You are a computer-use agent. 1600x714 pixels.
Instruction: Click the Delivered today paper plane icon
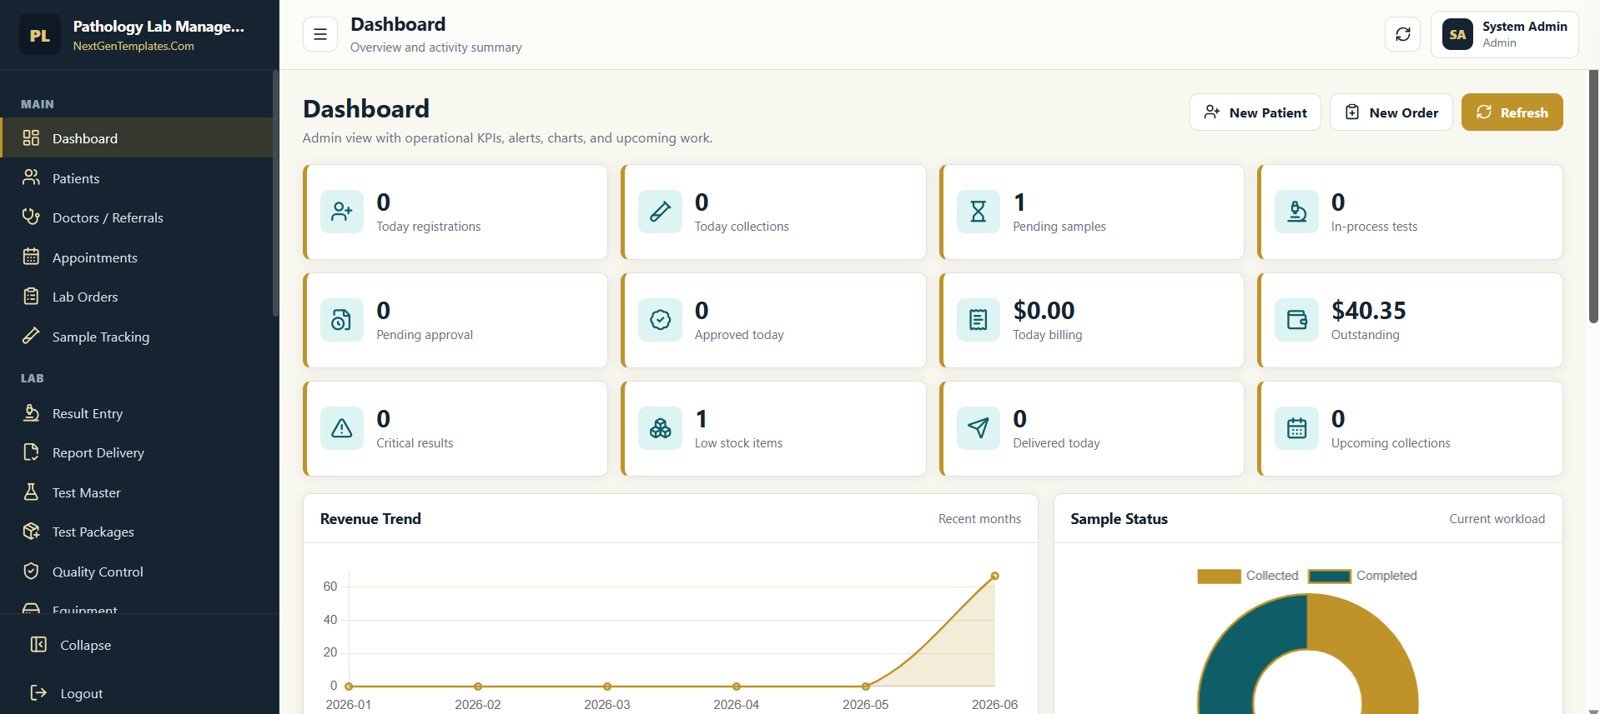point(978,428)
